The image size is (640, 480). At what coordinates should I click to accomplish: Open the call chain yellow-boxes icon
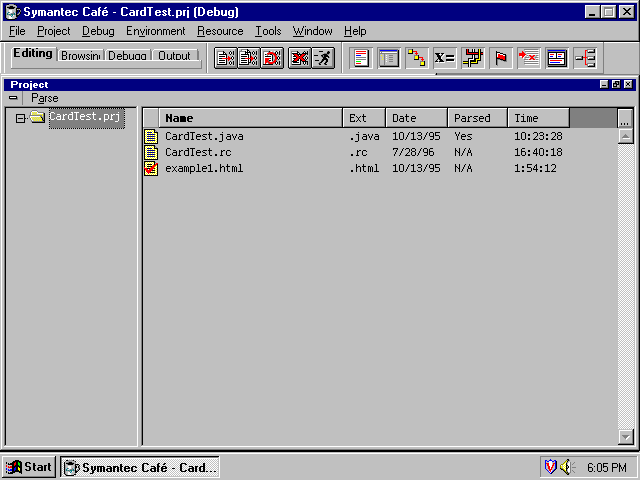(x=417, y=58)
